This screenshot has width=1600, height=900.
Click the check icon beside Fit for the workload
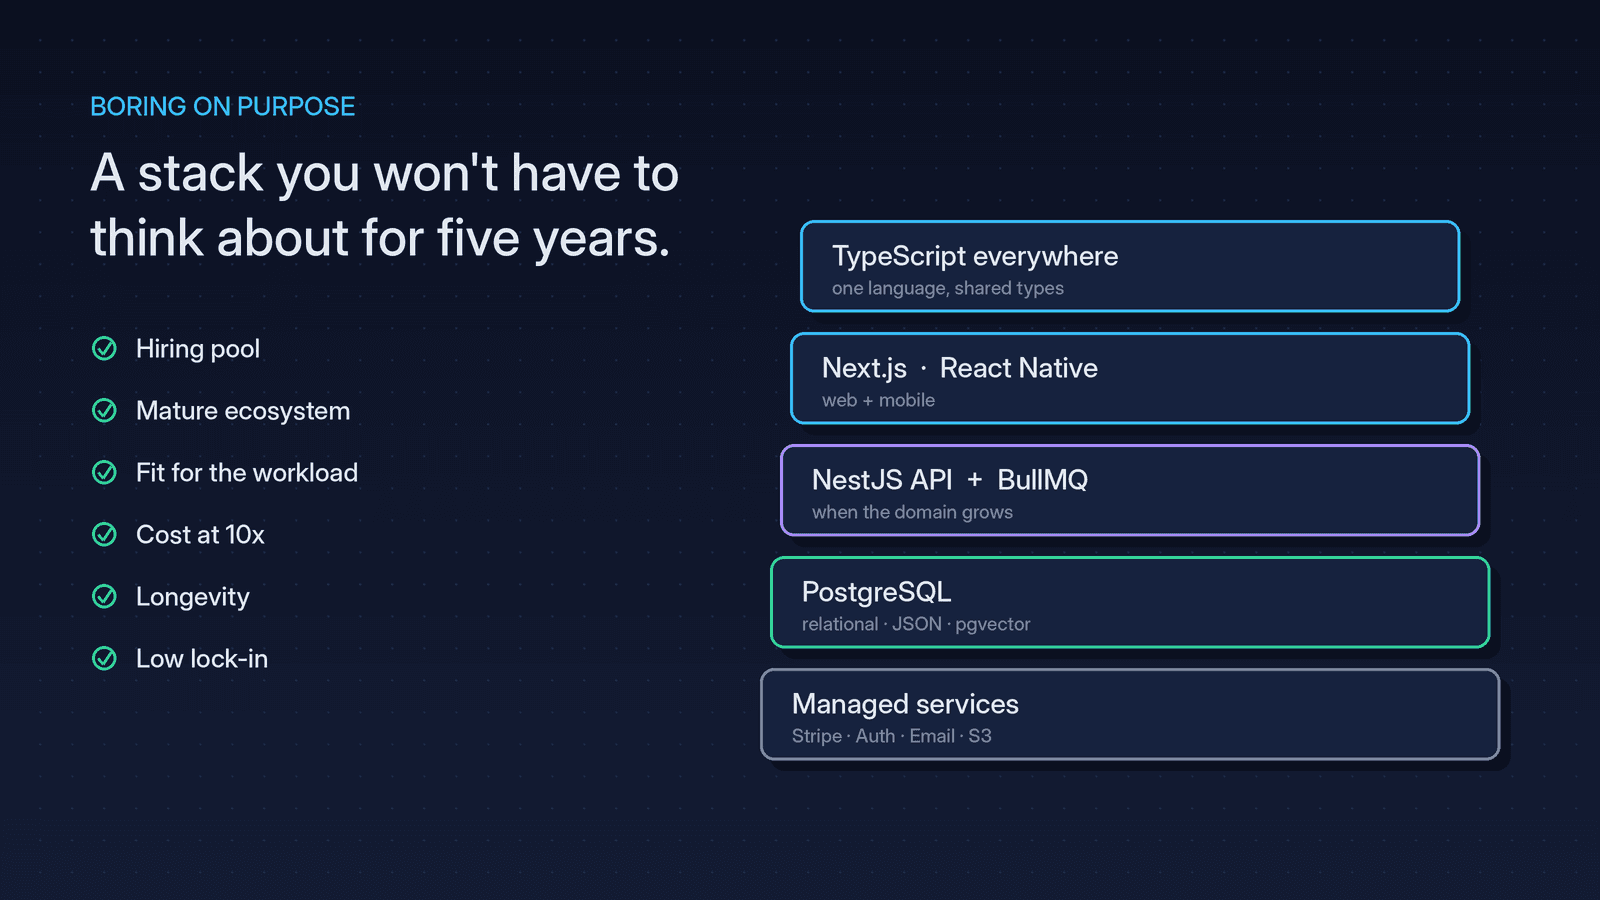coord(104,472)
